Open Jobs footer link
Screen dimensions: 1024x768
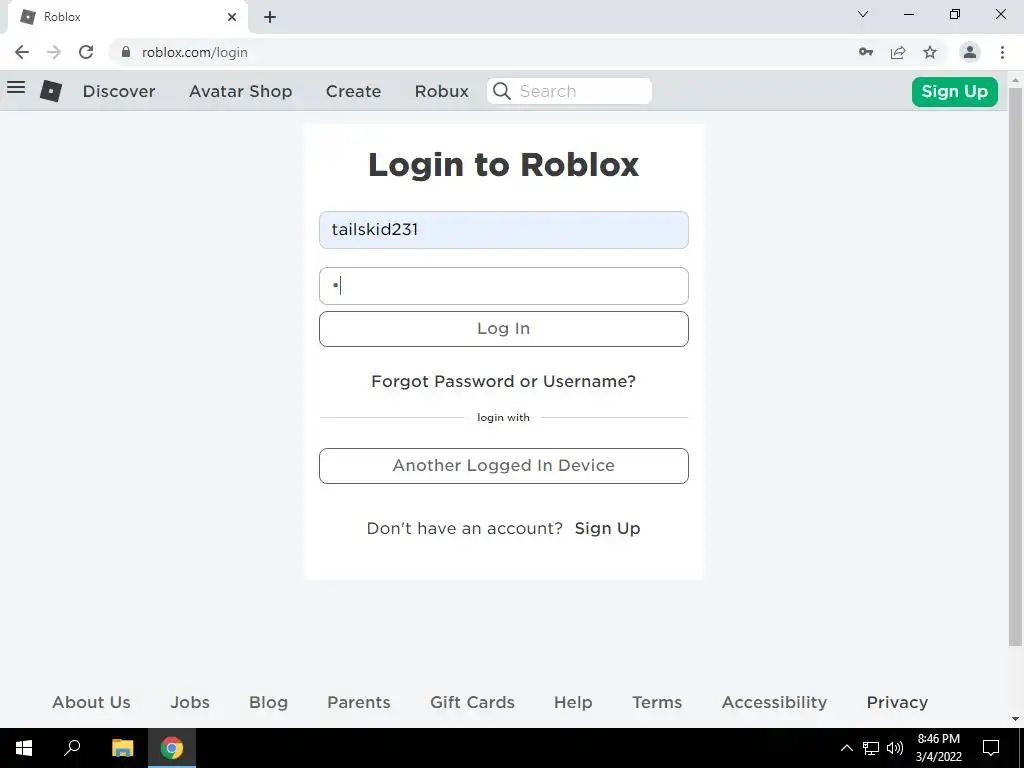[190, 702]
